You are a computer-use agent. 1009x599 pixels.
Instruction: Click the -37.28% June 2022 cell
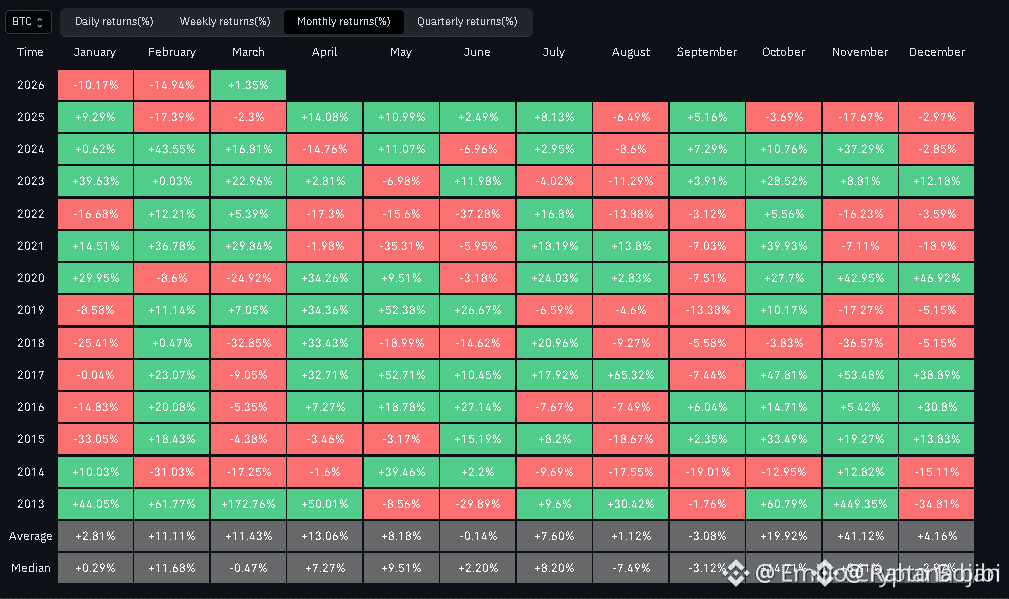[x=477, y=214]
